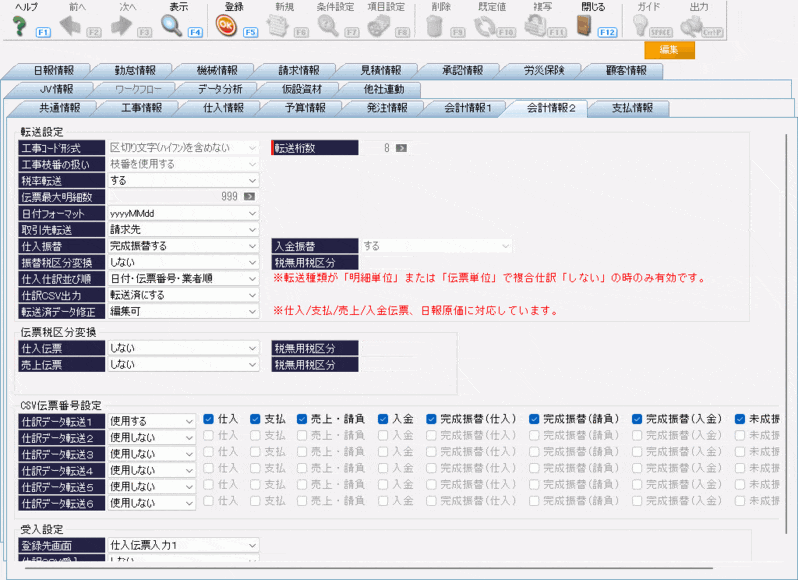The image size is (798, 580).
Task: Click the arrow button beside 転送桁数 value
Action: [x=401, y=148]
